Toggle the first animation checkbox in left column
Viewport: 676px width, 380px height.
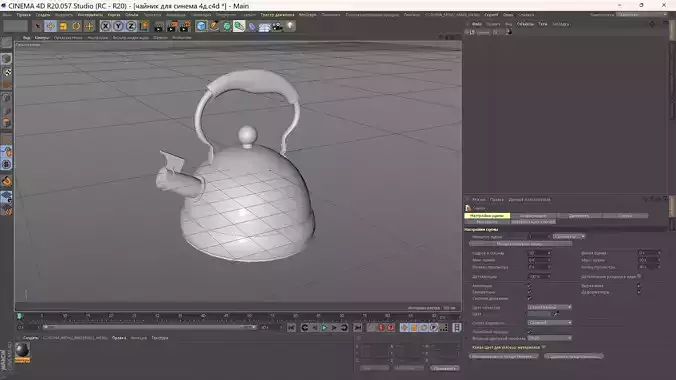(x=529, y=286)
